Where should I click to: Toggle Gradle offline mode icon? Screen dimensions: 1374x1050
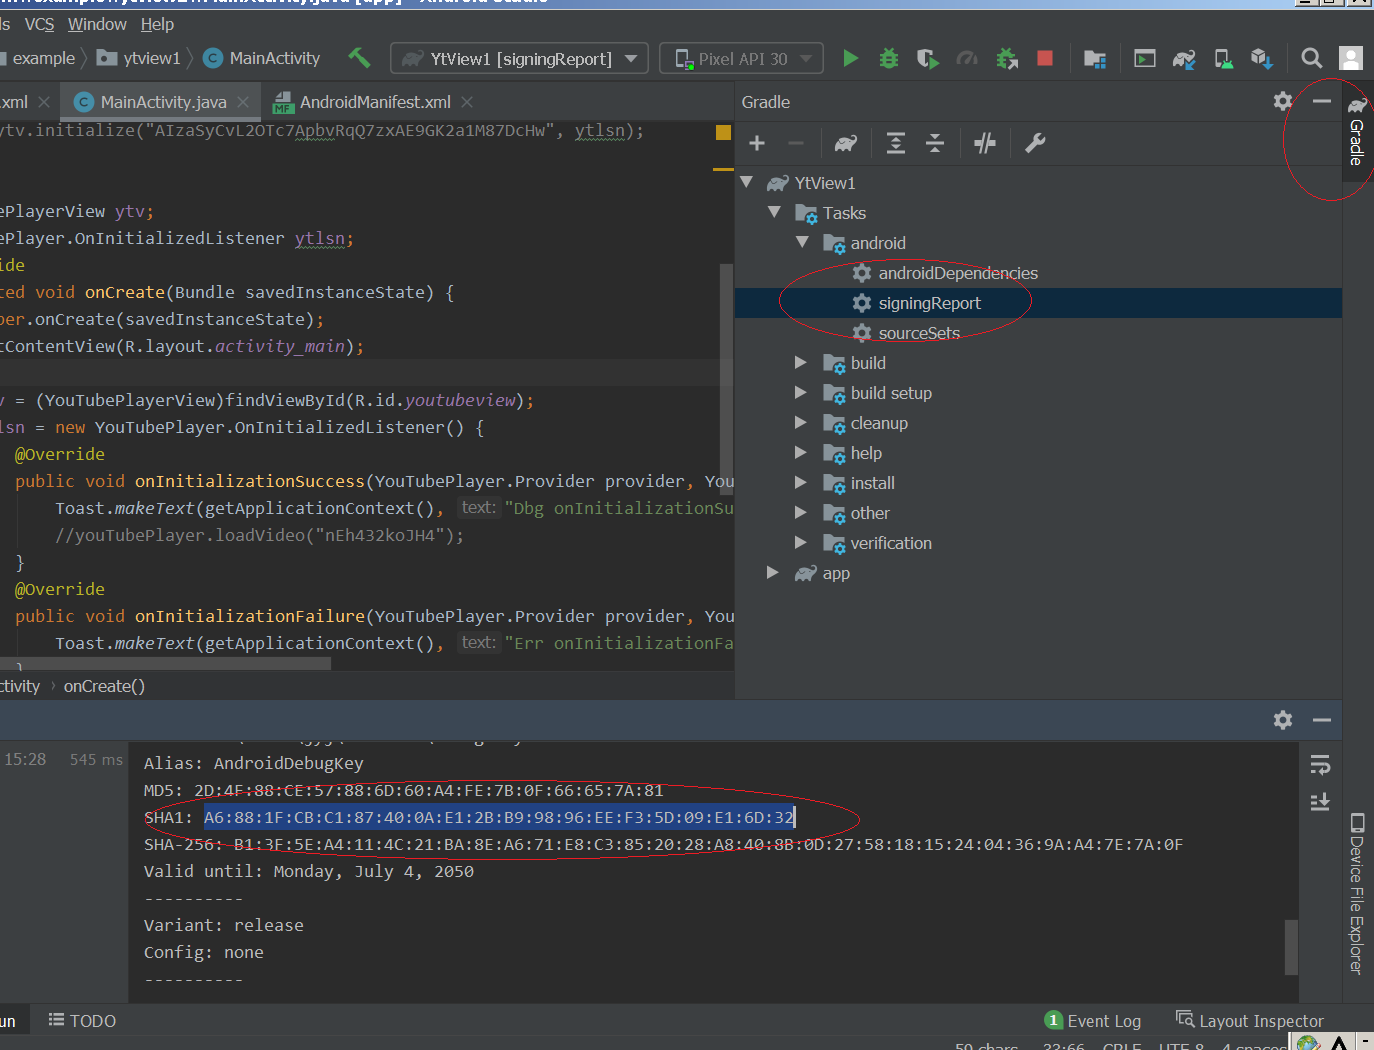tap(985, 143)
